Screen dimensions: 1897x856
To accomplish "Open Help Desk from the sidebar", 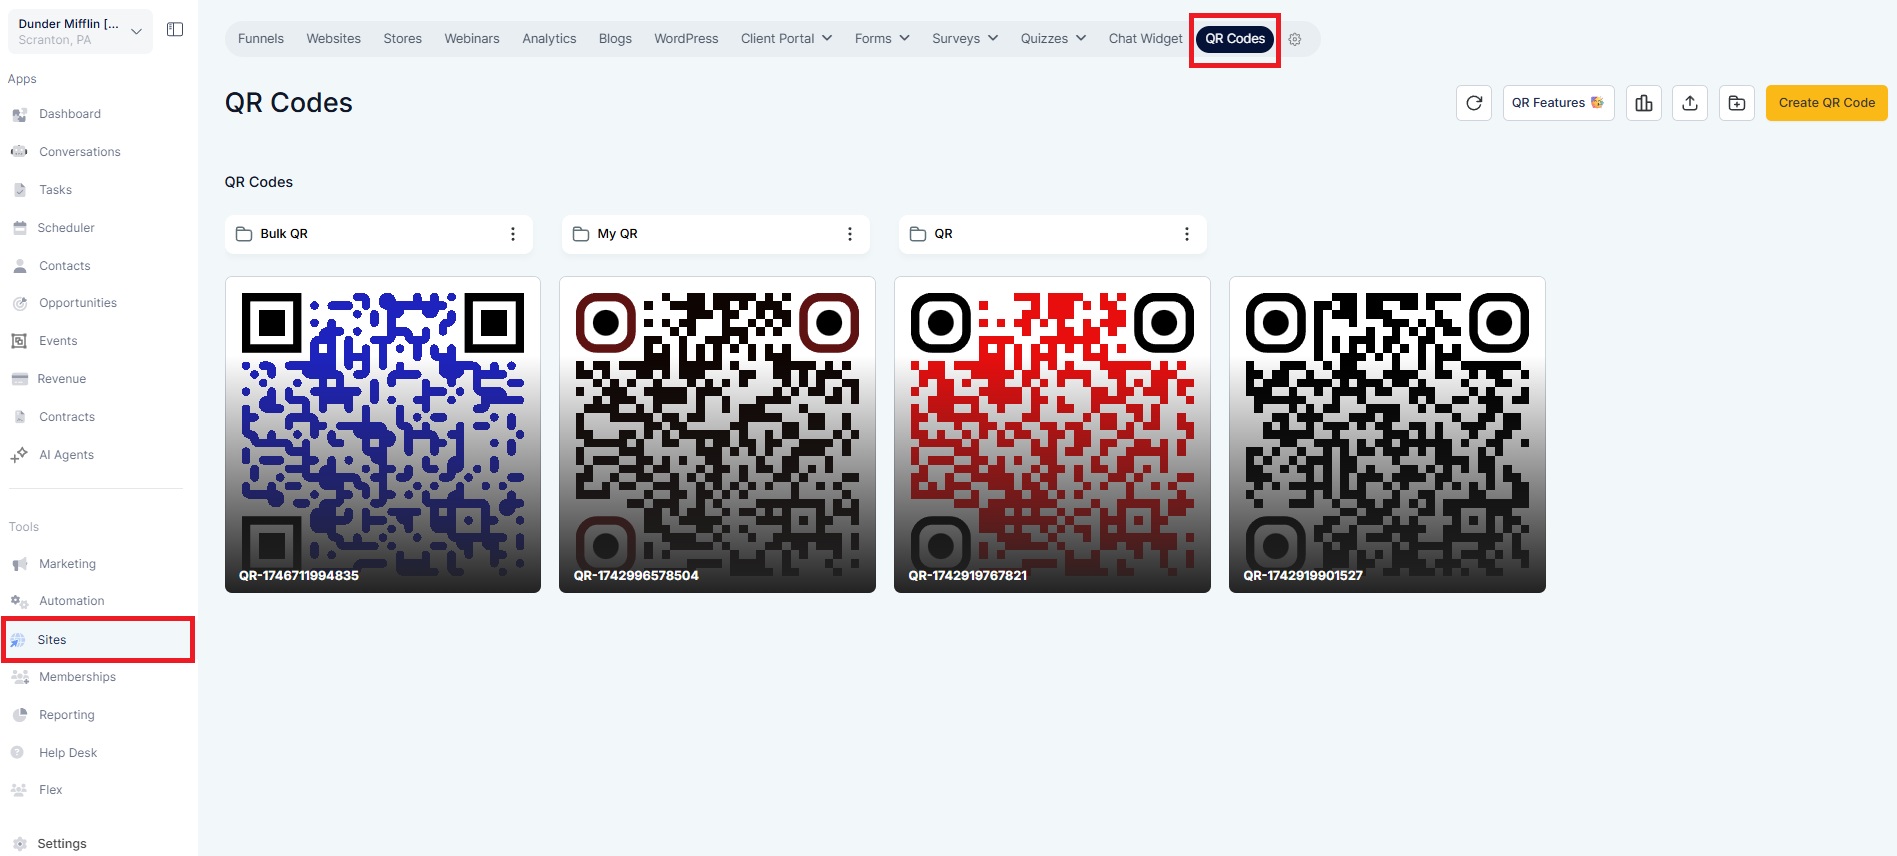I will click(x=68, y=753).
